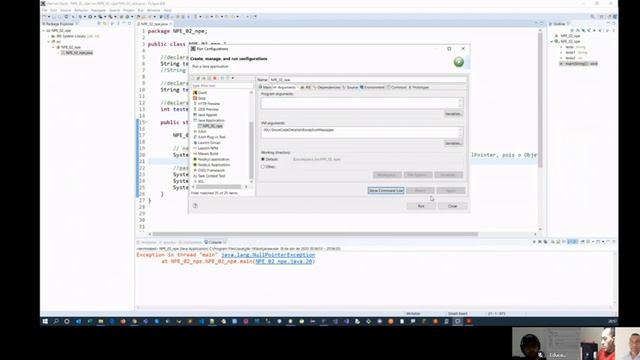This screenshot has width=640, height=360.
Task: Open the dropdown arrow next to the Debug icon
Action: pos(84,17)
